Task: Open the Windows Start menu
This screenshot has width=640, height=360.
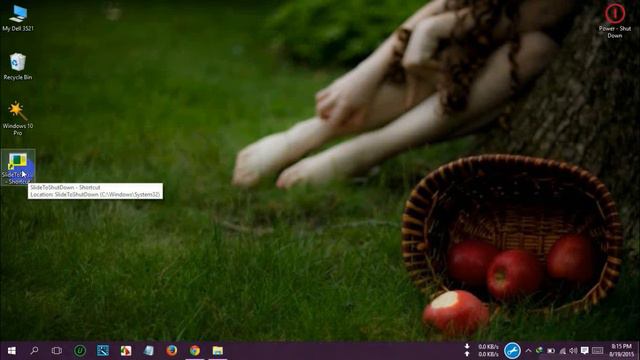Action: pyautogui.click(x=11, y=351)
